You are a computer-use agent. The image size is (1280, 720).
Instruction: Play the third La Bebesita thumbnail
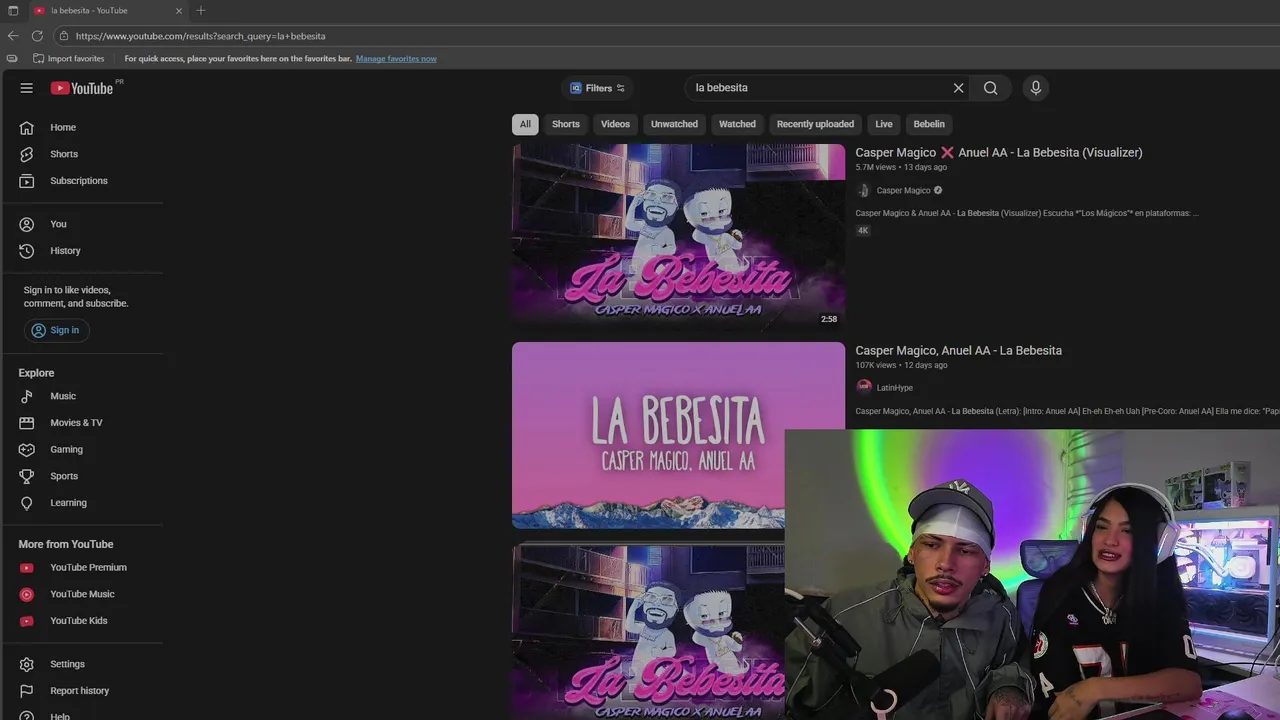tap(648, 632)
